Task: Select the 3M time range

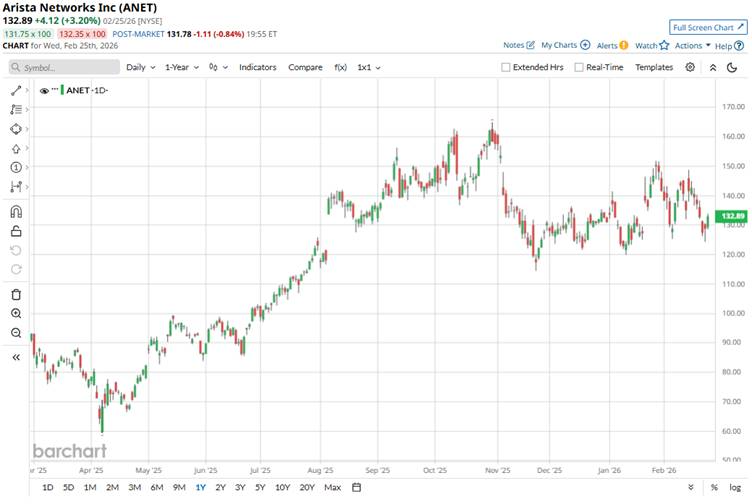Action: click(x=135, y=488)
